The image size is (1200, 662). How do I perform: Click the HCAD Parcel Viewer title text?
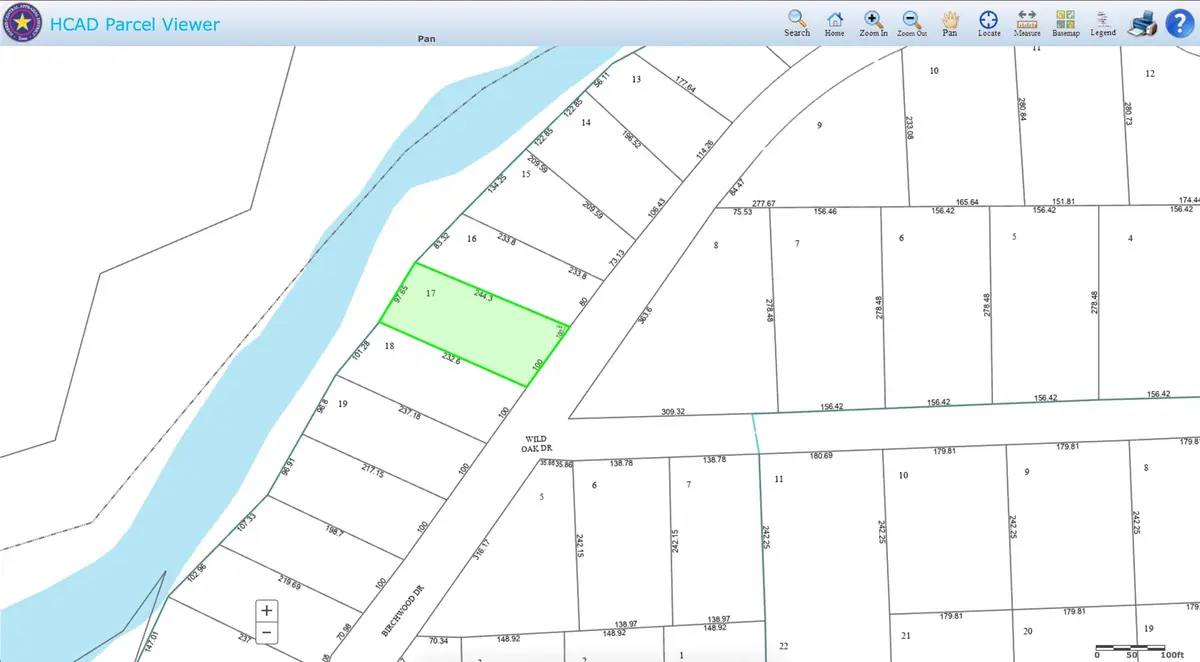click(135, 24)
